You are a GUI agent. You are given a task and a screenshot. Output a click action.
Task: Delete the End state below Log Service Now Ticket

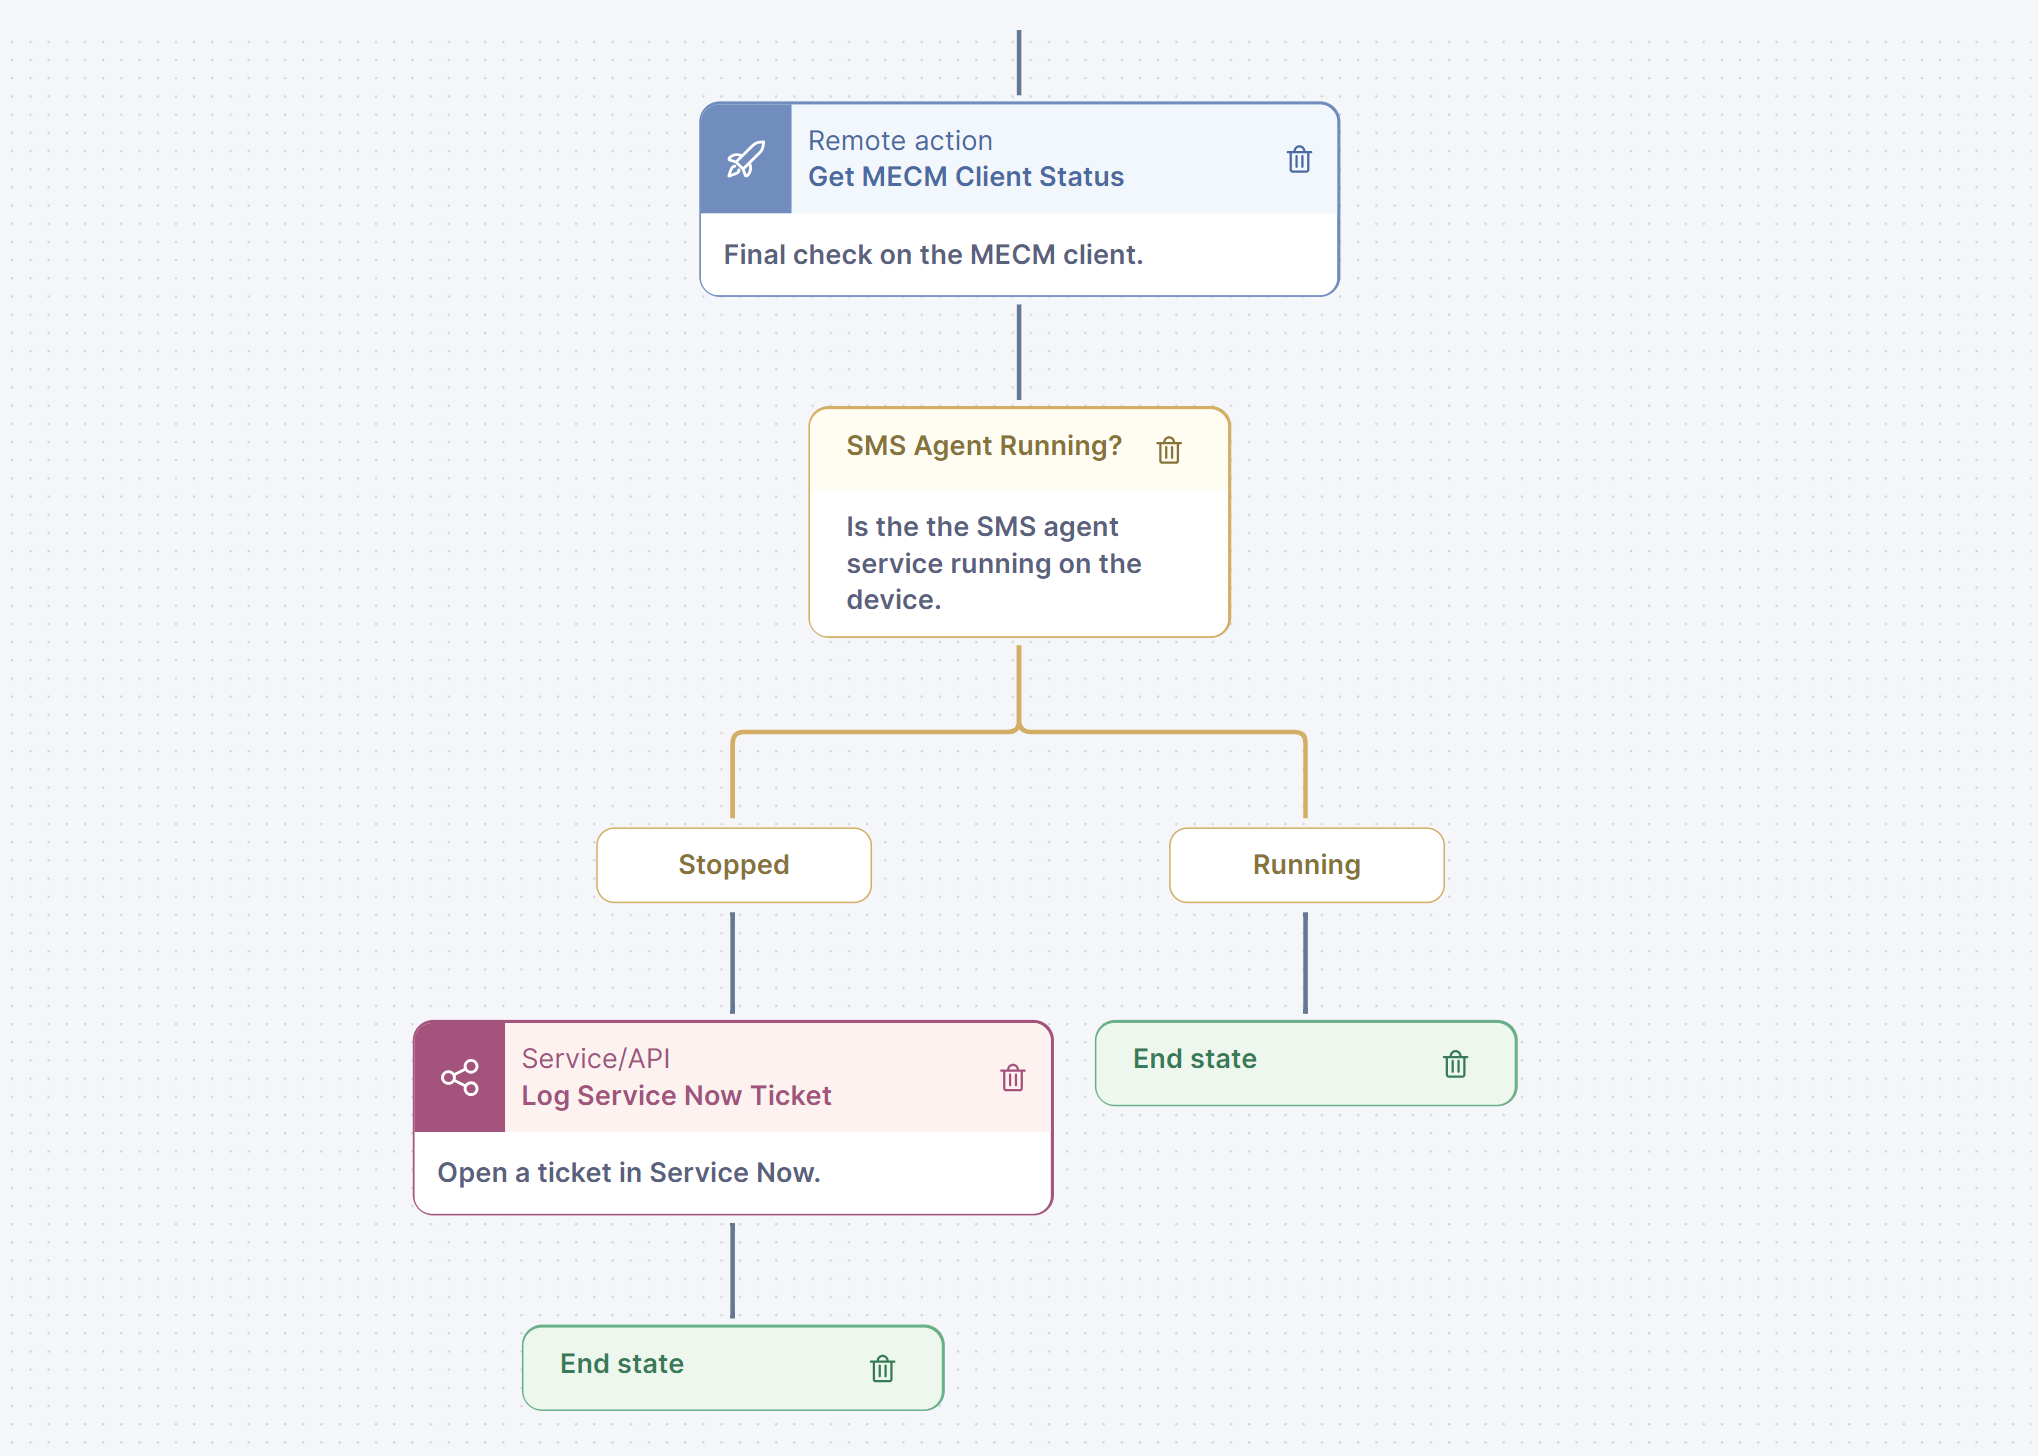point(881,1367)
